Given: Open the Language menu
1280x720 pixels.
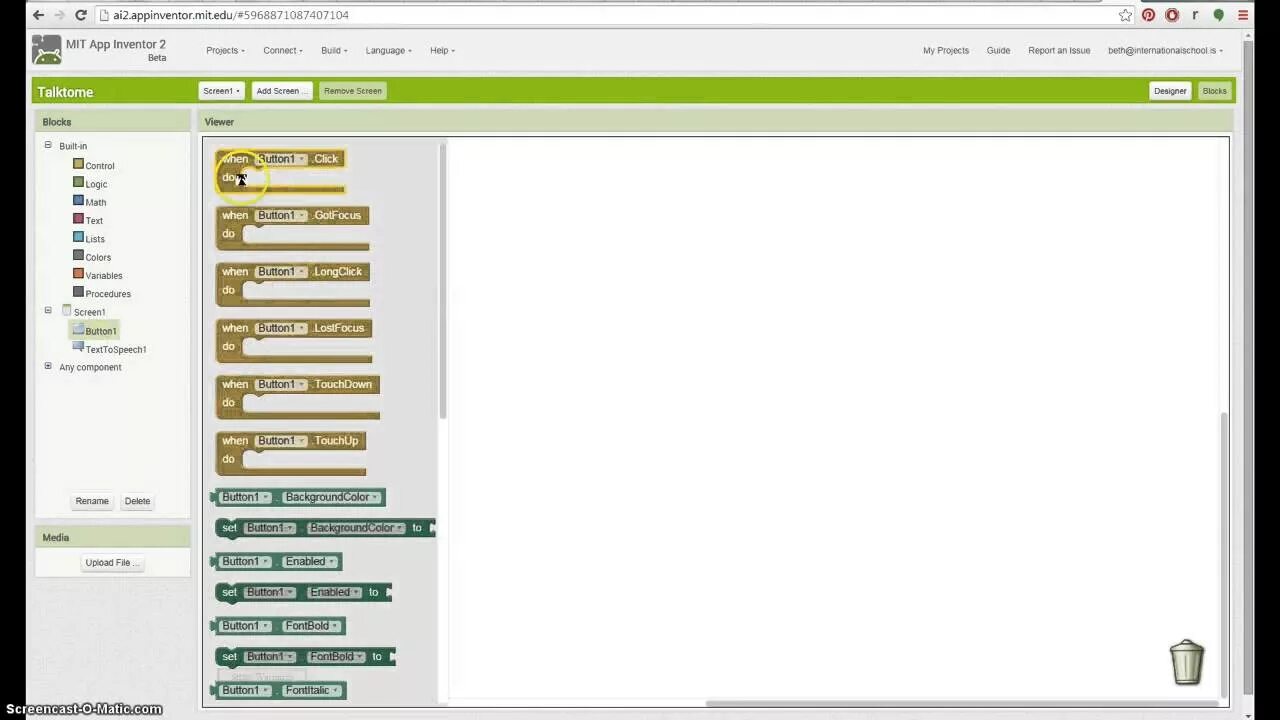Looking at the screenshot, I should [389, 50].
